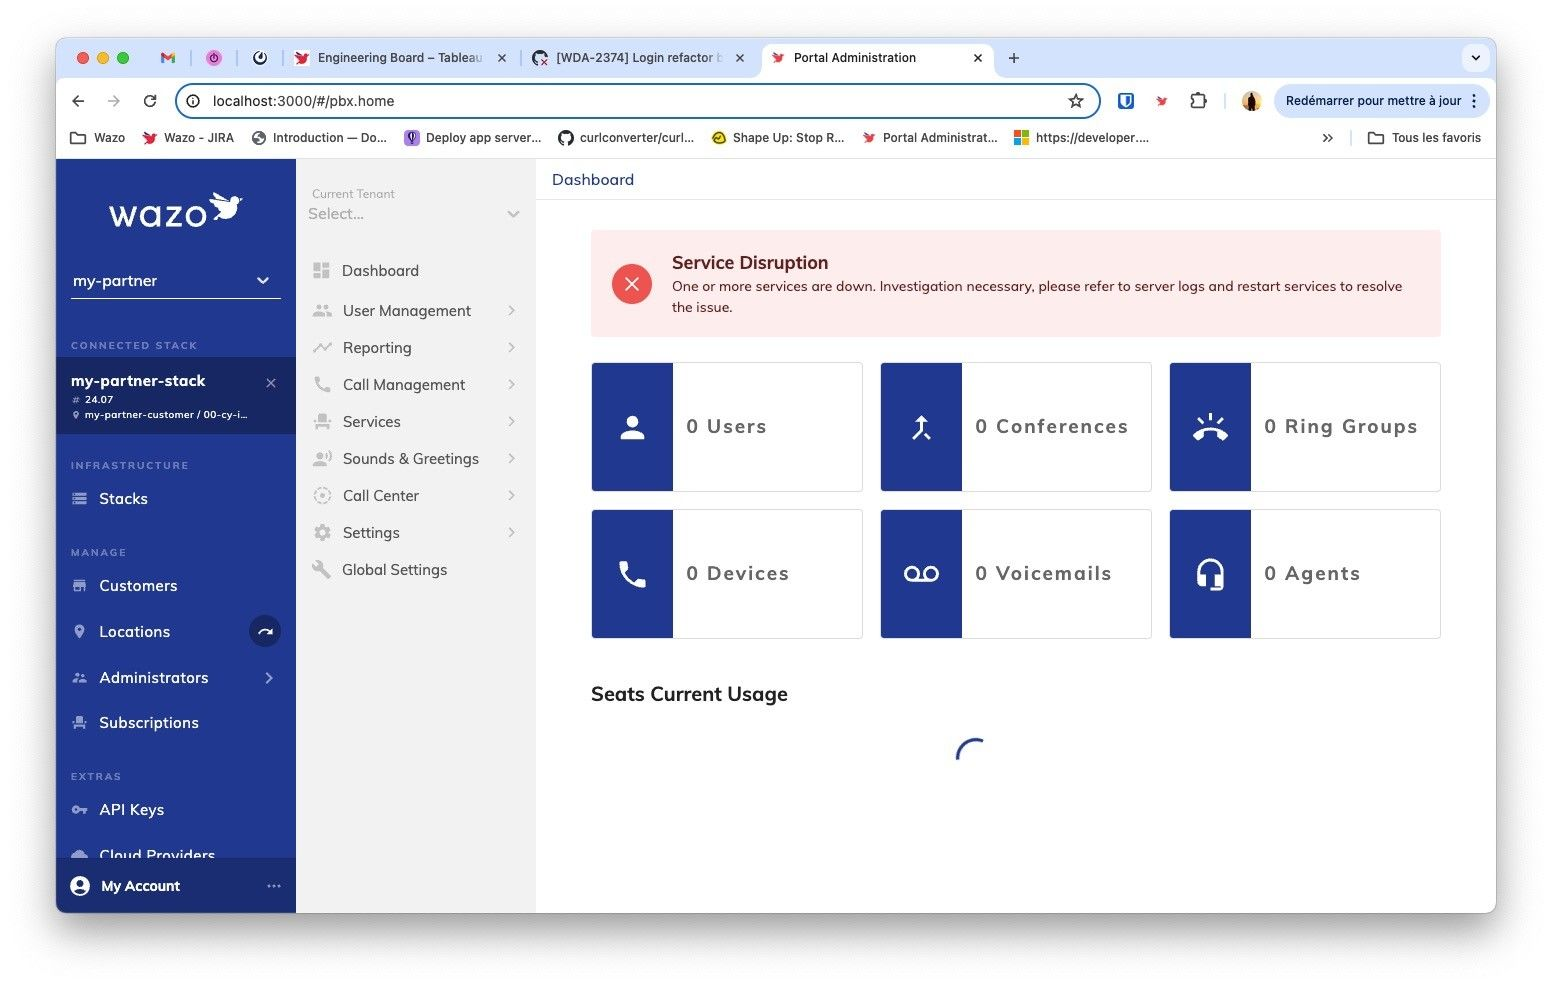Image resolution: width=1552 pixels, height=987 pixels.
Task: Click the Dashboard breadcrumb title
Action: click(x=593, y=180)
